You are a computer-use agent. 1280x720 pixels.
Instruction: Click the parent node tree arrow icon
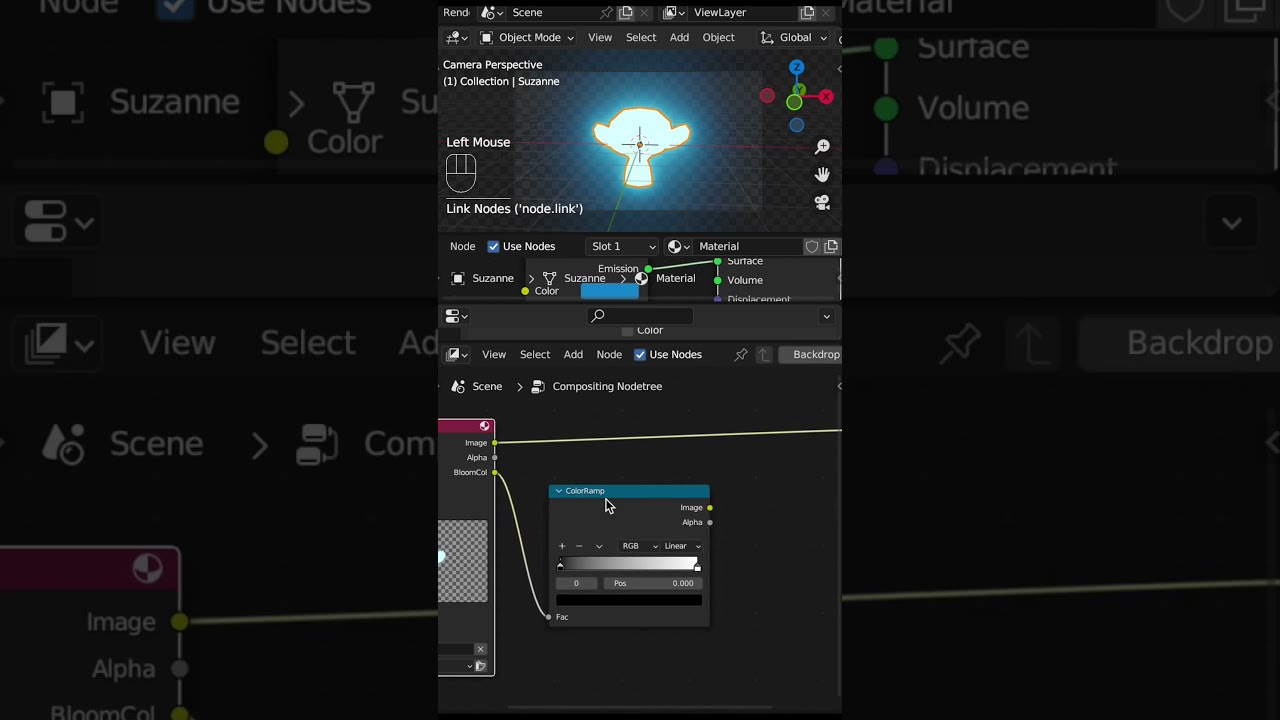click(x=764, y=355)
